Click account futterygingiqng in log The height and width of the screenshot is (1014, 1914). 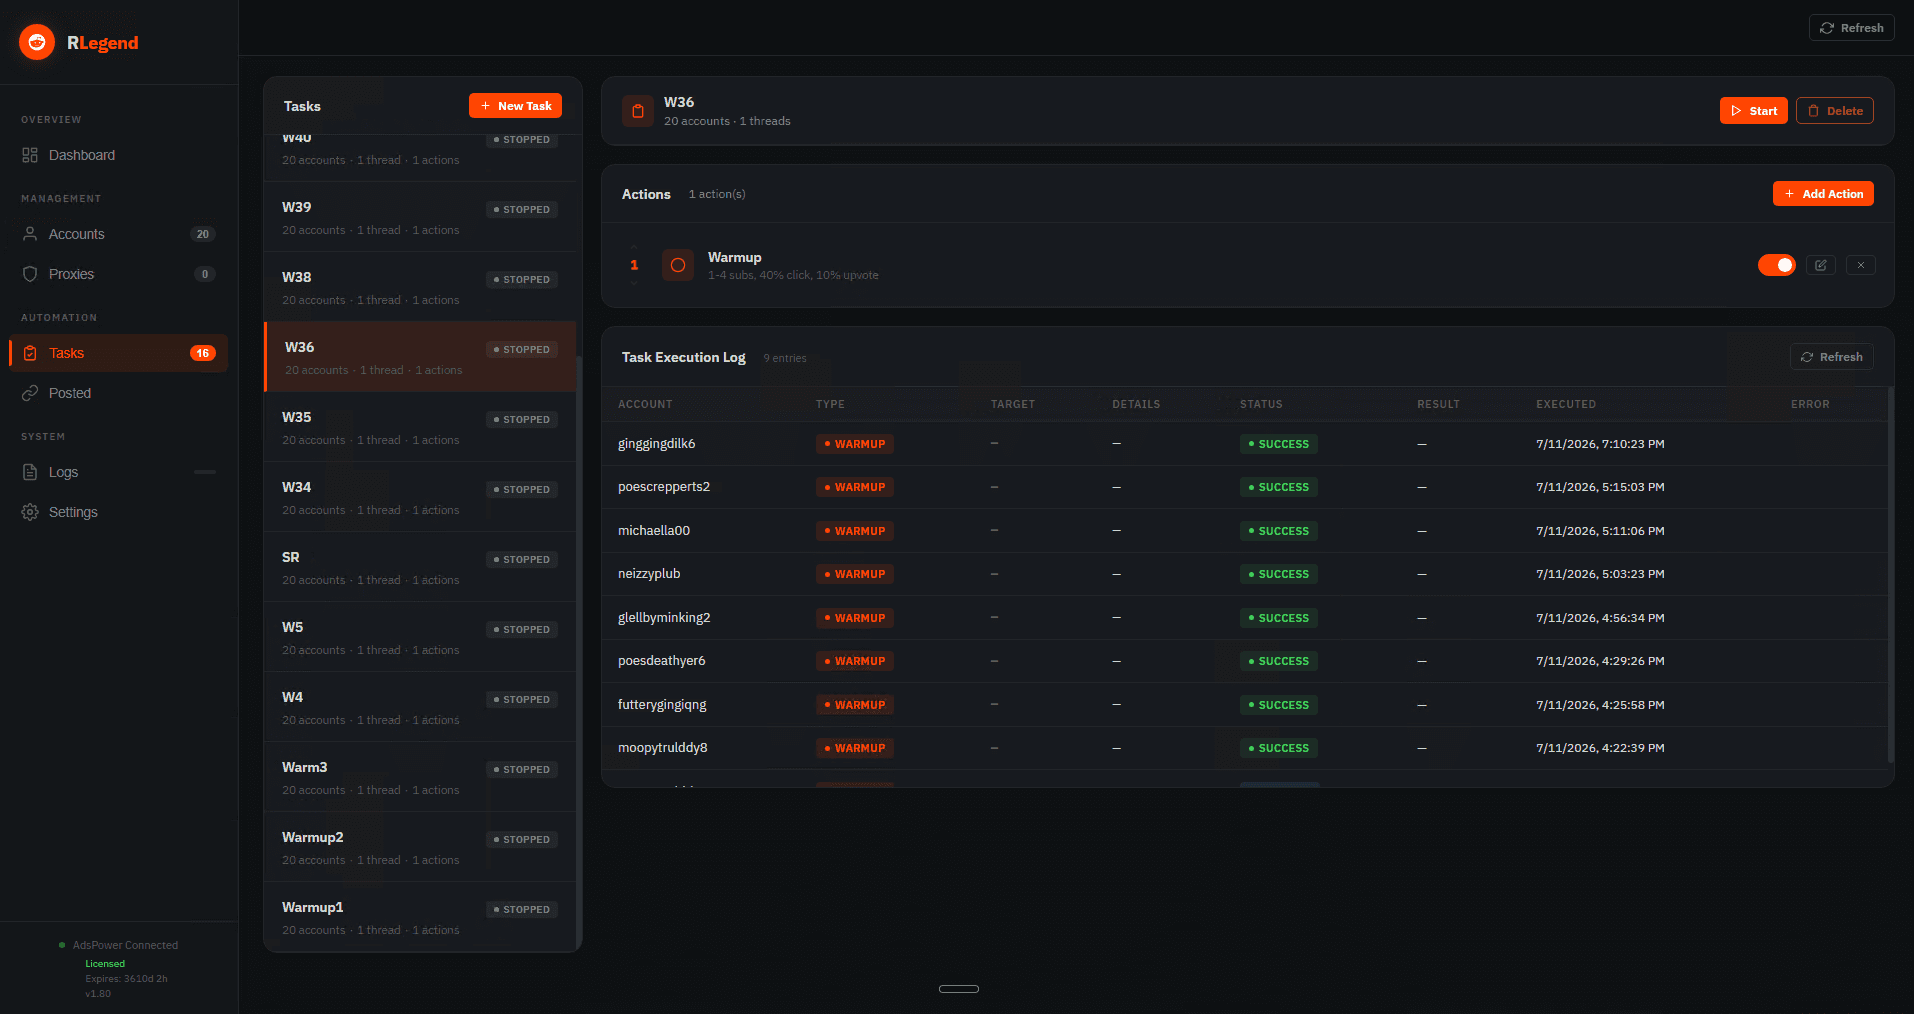click(662, 705)
